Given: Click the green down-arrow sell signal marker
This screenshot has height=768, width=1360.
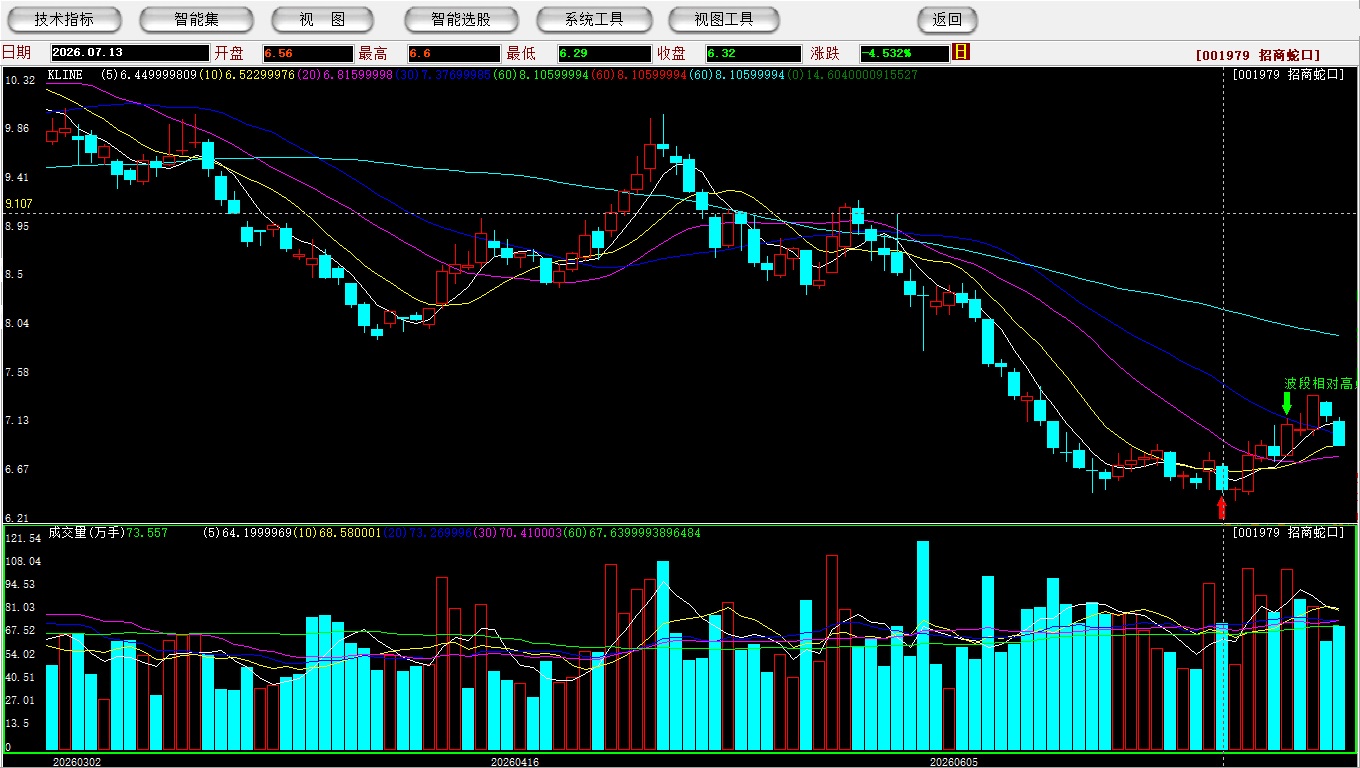Looking at the screenshot, I should 1286,402.
